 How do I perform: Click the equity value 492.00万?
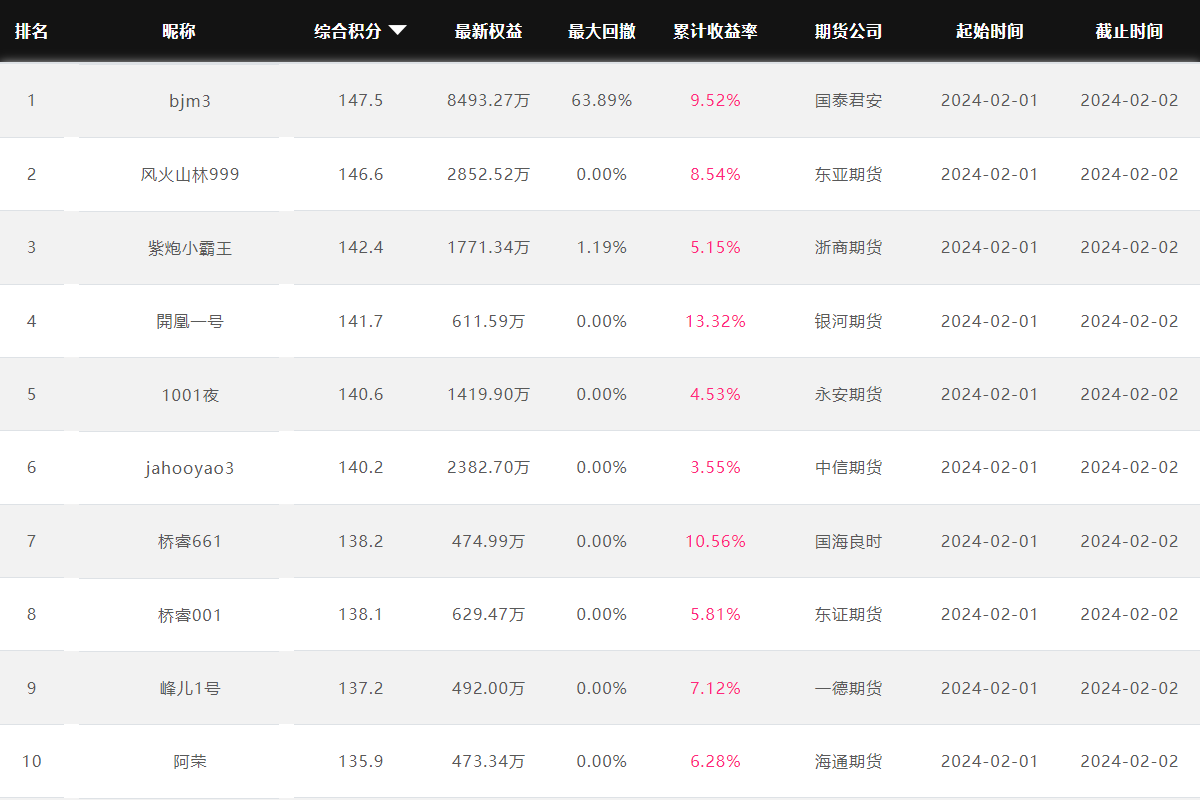489,688
